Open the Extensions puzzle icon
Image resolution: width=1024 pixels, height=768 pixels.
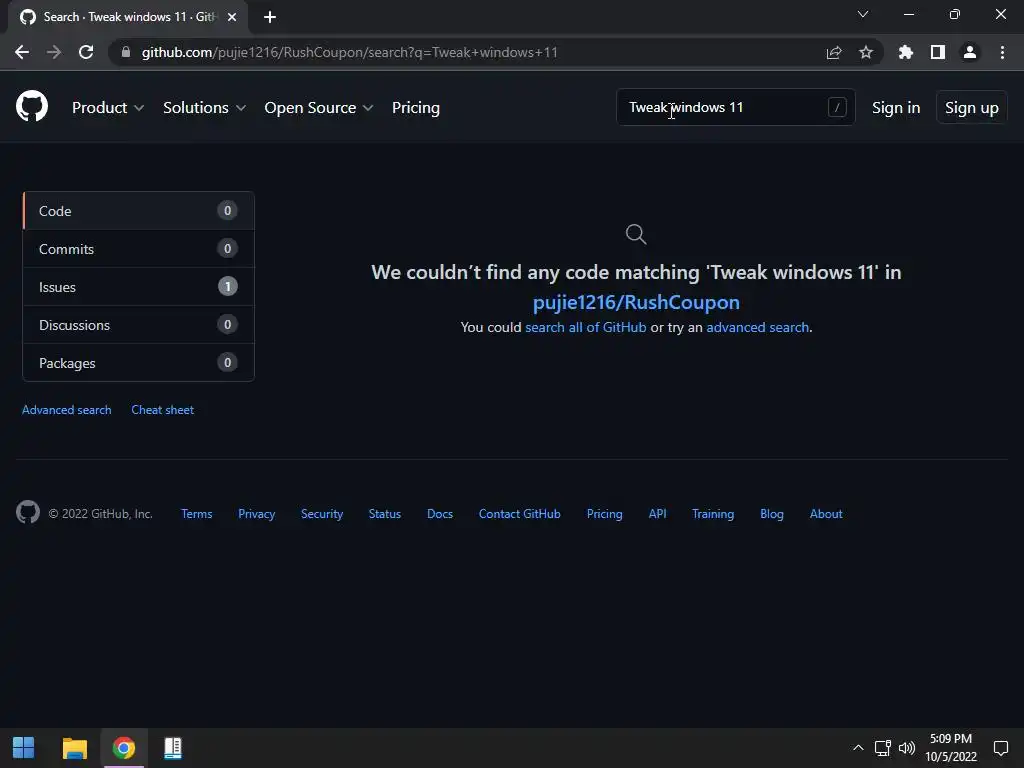[x=906, y=52]
